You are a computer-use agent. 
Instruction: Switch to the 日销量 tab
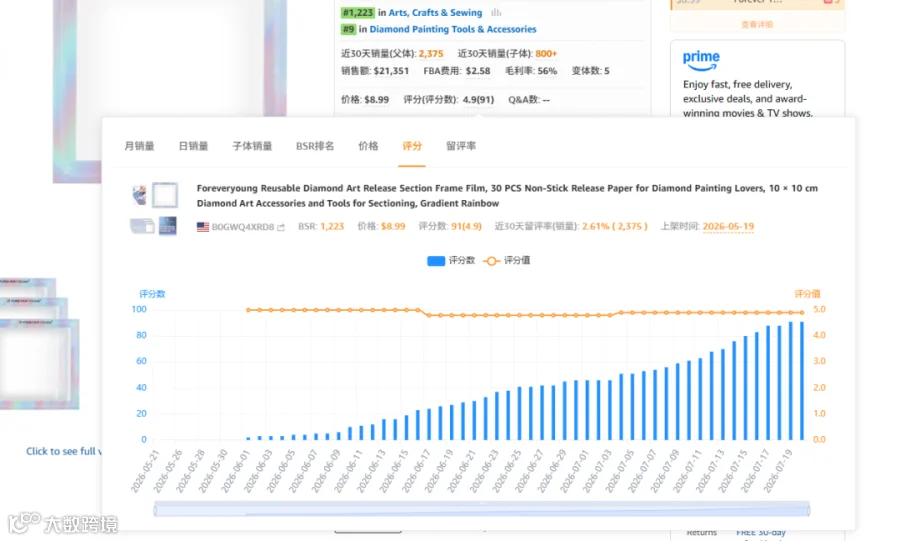[x=193, y=146]
